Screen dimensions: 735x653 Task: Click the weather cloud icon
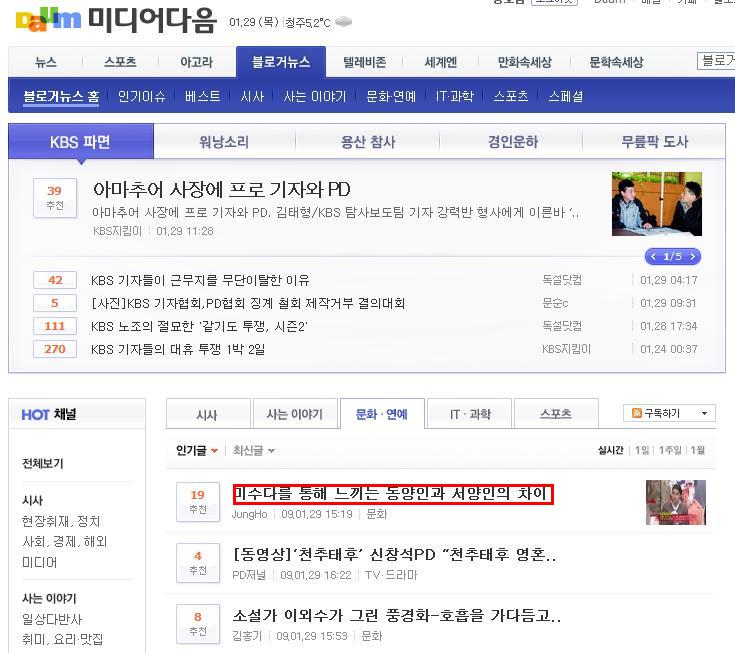pyautogui.click(x=344, y=22)
